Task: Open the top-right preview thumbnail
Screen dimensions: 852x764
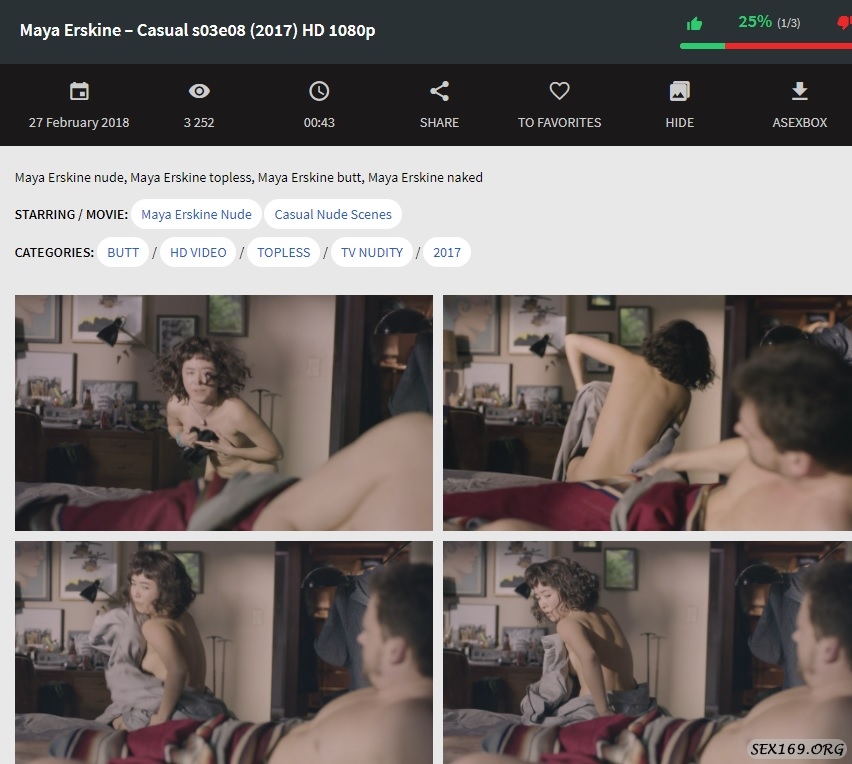Action: click(x=647, y=412)
